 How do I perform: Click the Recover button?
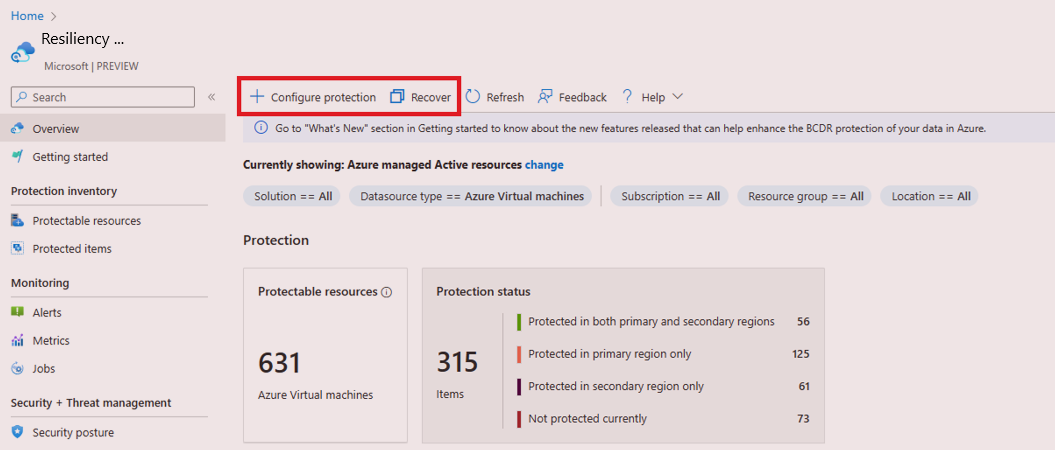(x=421, y=97)
